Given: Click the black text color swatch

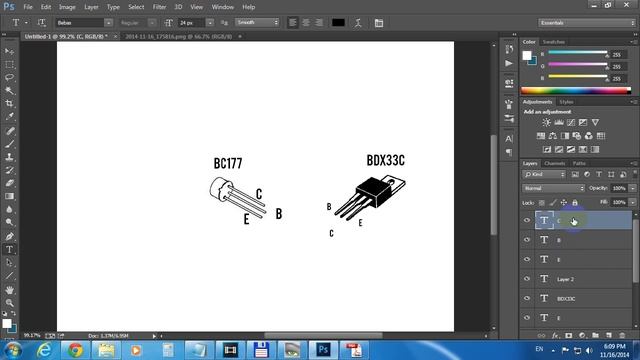Looking at the screenshot, I should coord(338,23).
